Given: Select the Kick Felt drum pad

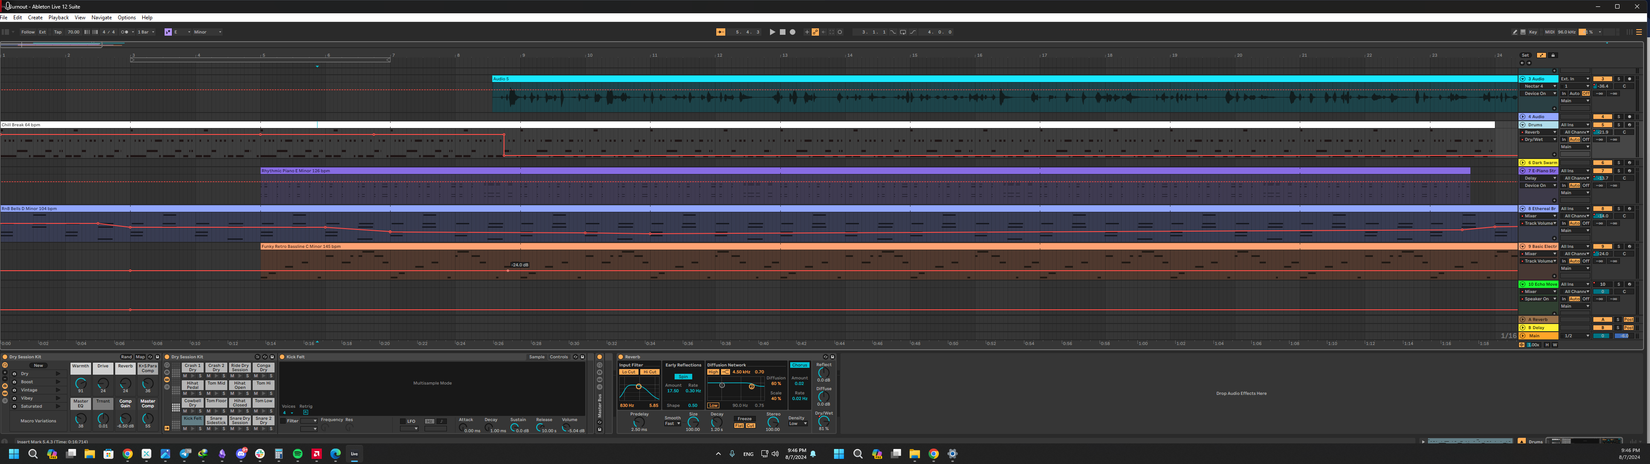Looking at the screenshot, I should coord(192,420).
